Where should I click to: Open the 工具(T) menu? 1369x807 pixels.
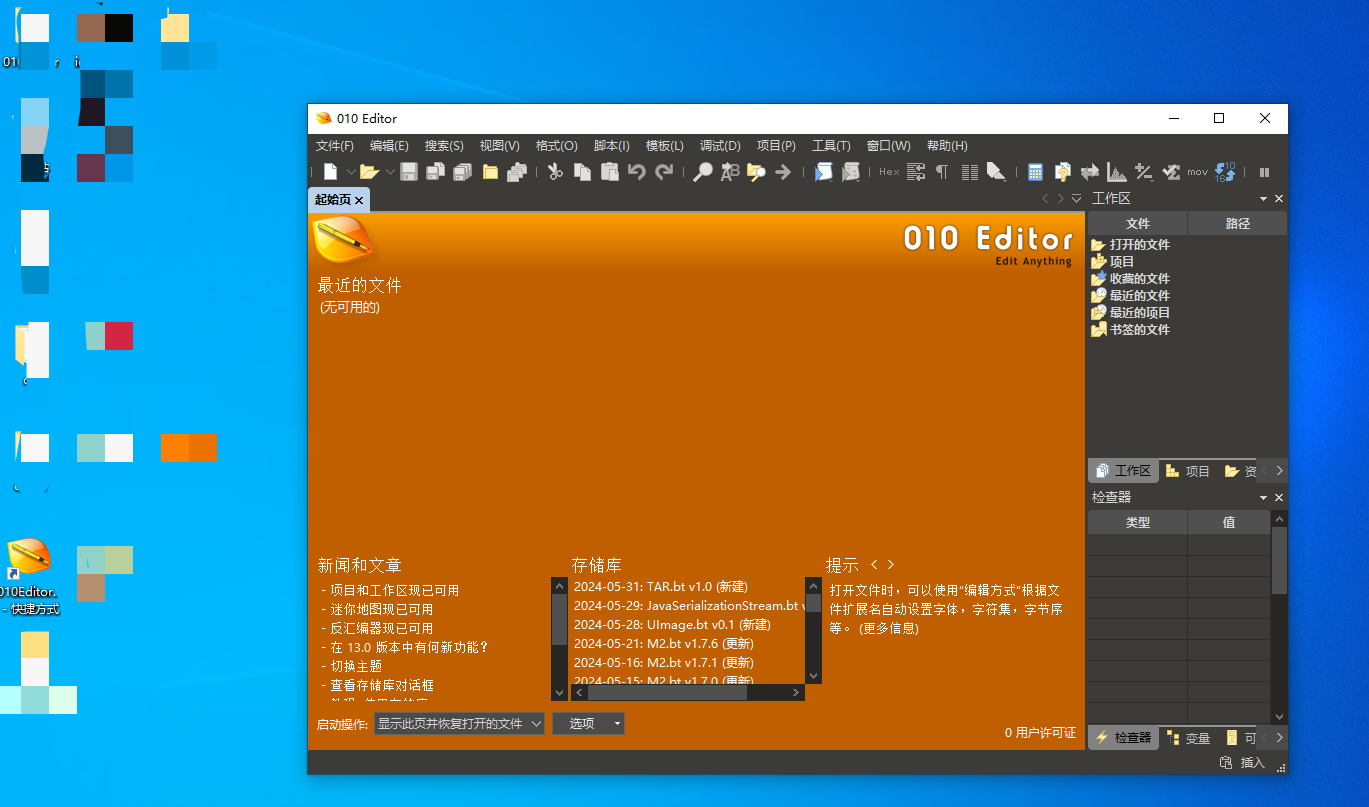coord(831,146)
